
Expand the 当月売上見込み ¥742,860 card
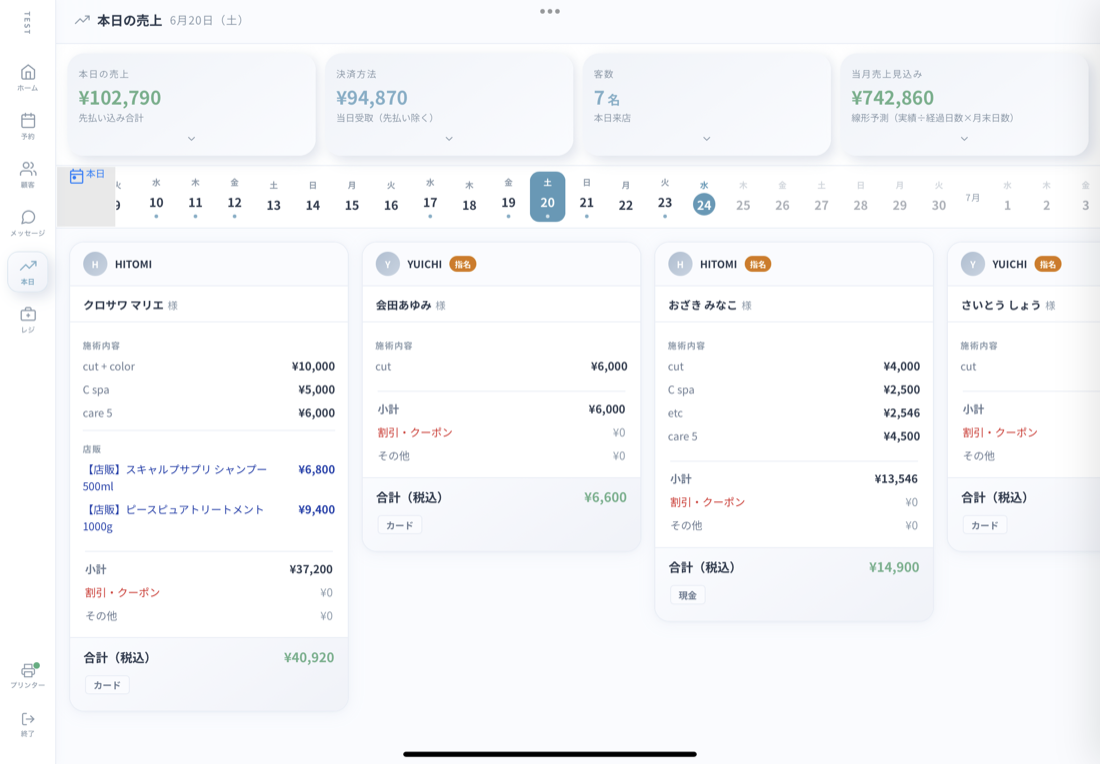click(x=964, y=139)
